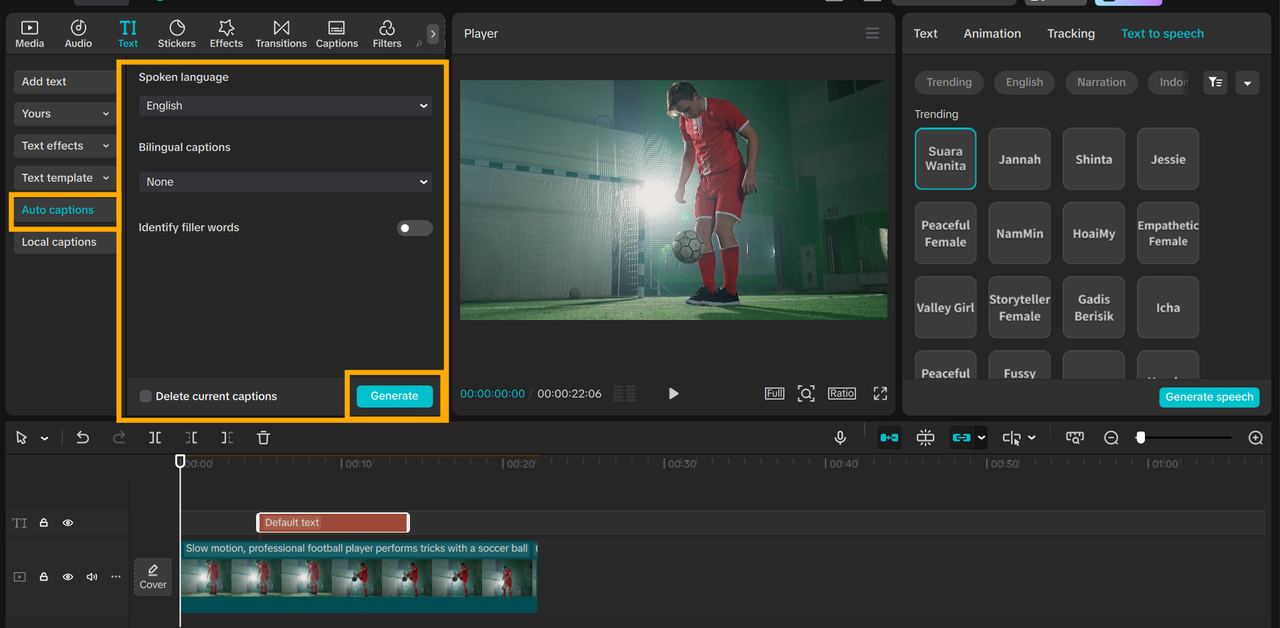This screenshot has width=1280, height=628.
Task: Play the video preview
Action: point(673,394)
